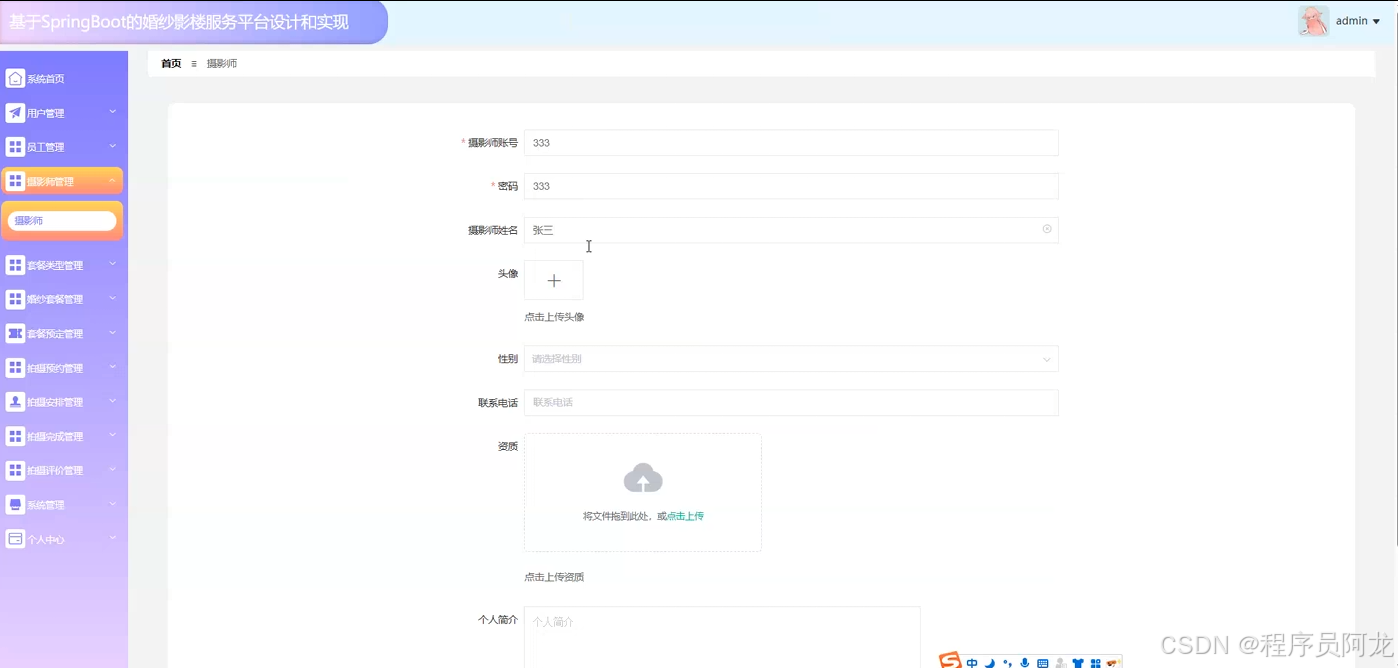The image size is (1398, 668).
Task: Click the 联系电话 input field
Action: (x=791, y=403)
